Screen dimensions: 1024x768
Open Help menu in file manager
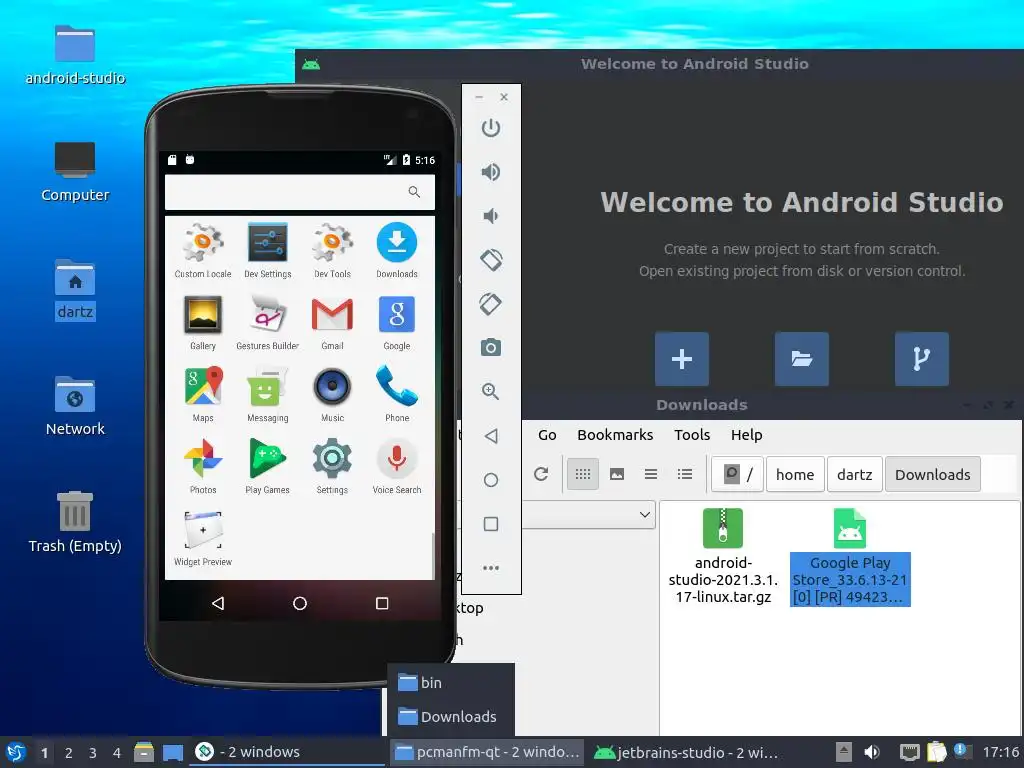(746, 435)
